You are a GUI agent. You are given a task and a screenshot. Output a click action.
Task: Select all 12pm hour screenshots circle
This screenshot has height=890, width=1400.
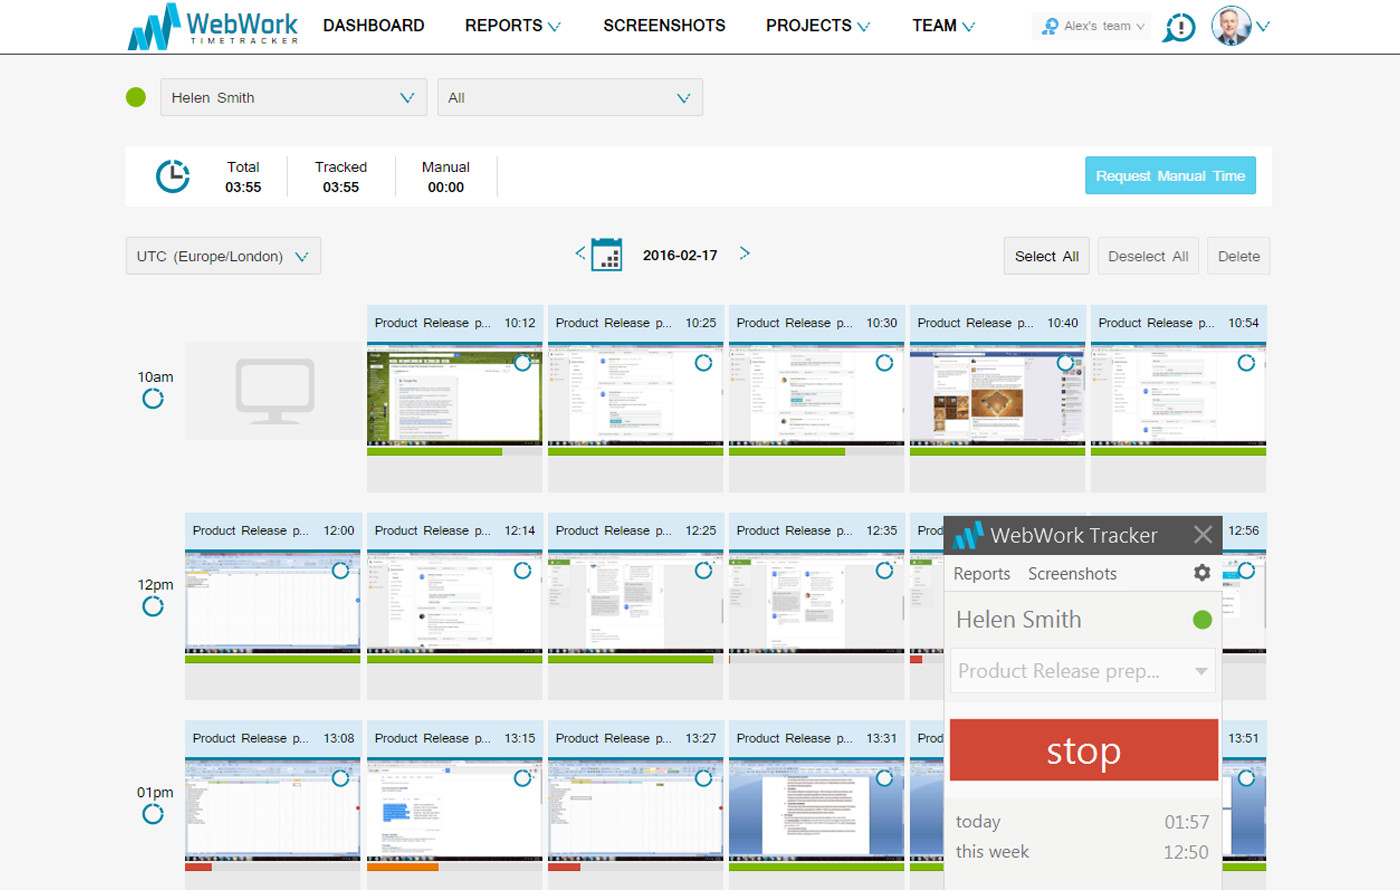click(x=153, y=607)
